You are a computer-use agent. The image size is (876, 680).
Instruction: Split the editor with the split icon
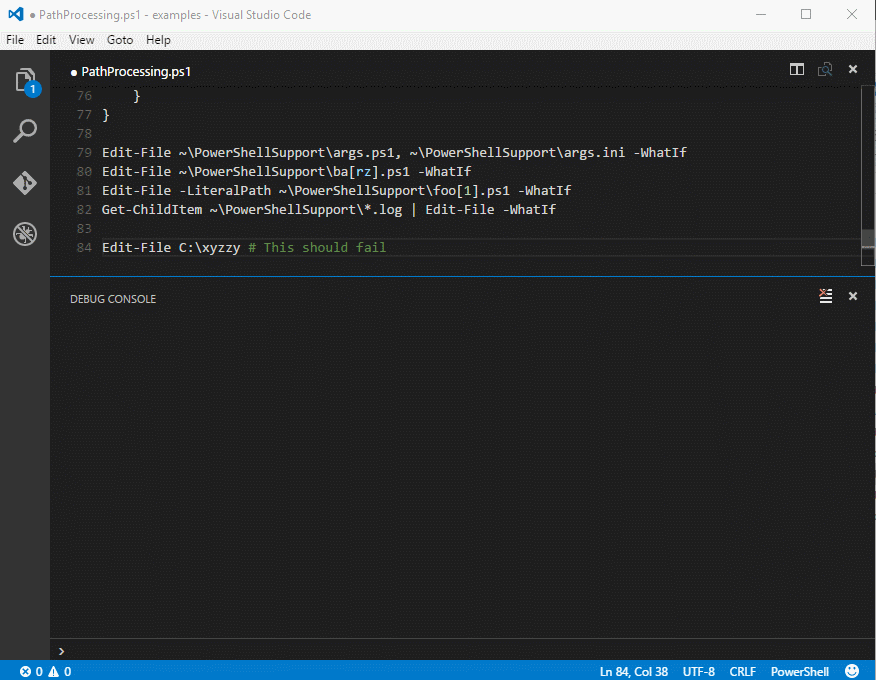pos(797,70)
